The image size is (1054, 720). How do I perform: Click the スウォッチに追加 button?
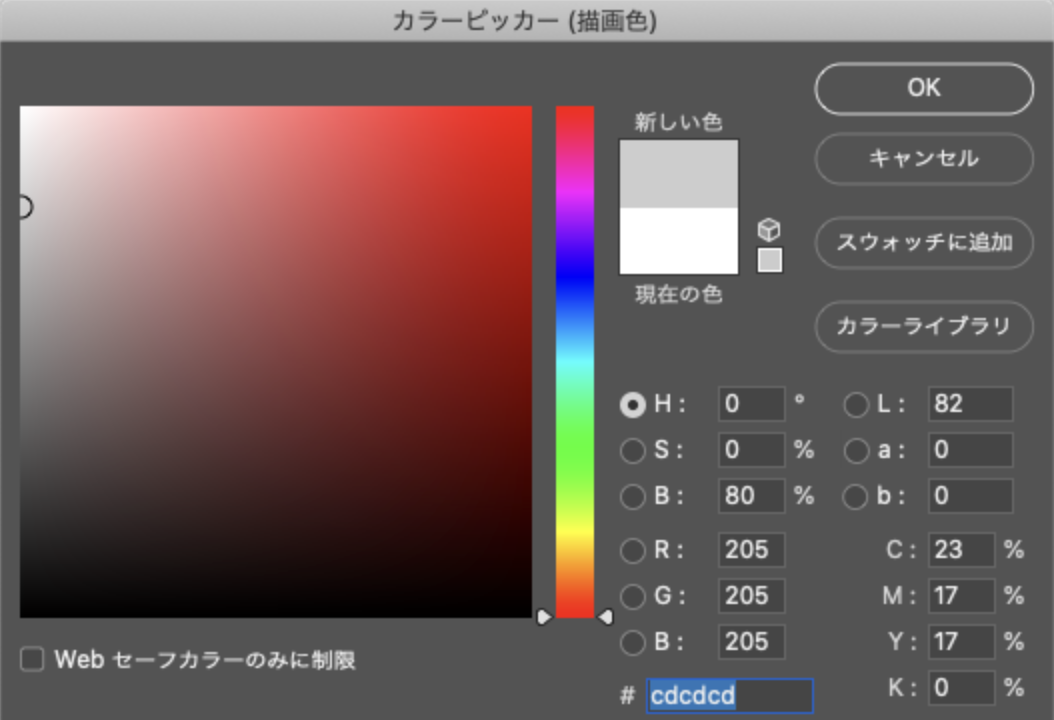(x=923, y=243)
